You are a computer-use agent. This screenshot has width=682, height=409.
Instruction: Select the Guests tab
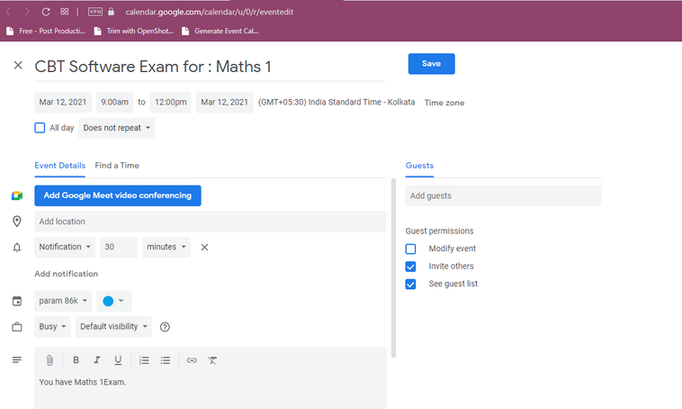pyautogui.click(x=419, y=165)
